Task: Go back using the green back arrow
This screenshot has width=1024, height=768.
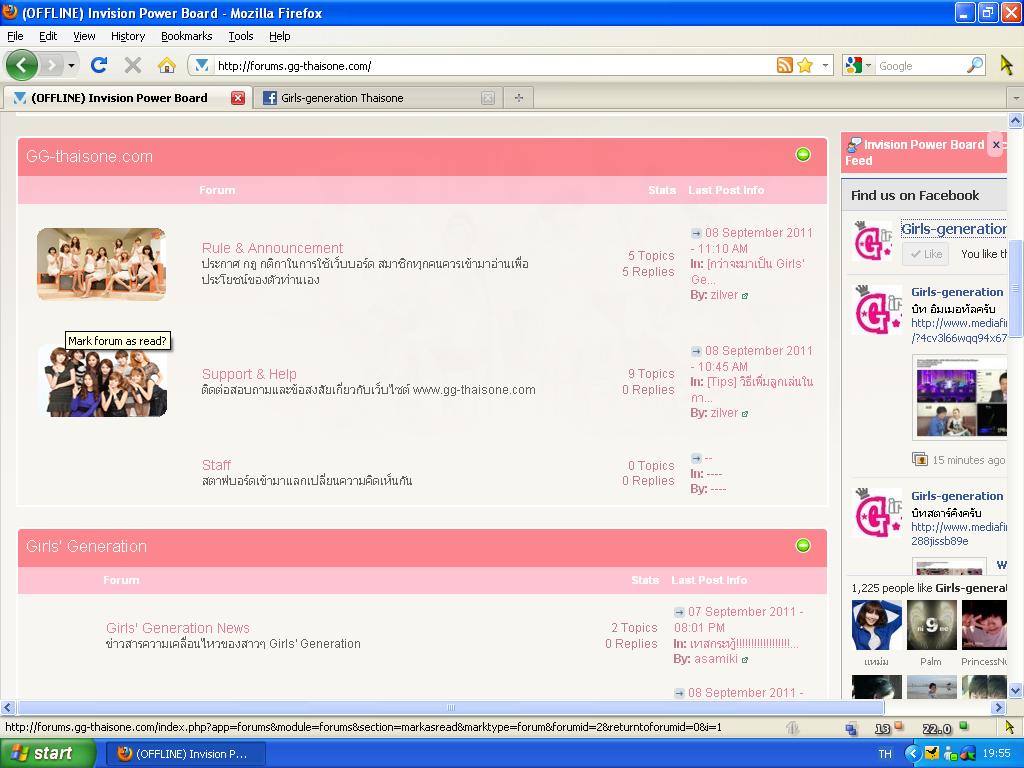Action: 22,65
